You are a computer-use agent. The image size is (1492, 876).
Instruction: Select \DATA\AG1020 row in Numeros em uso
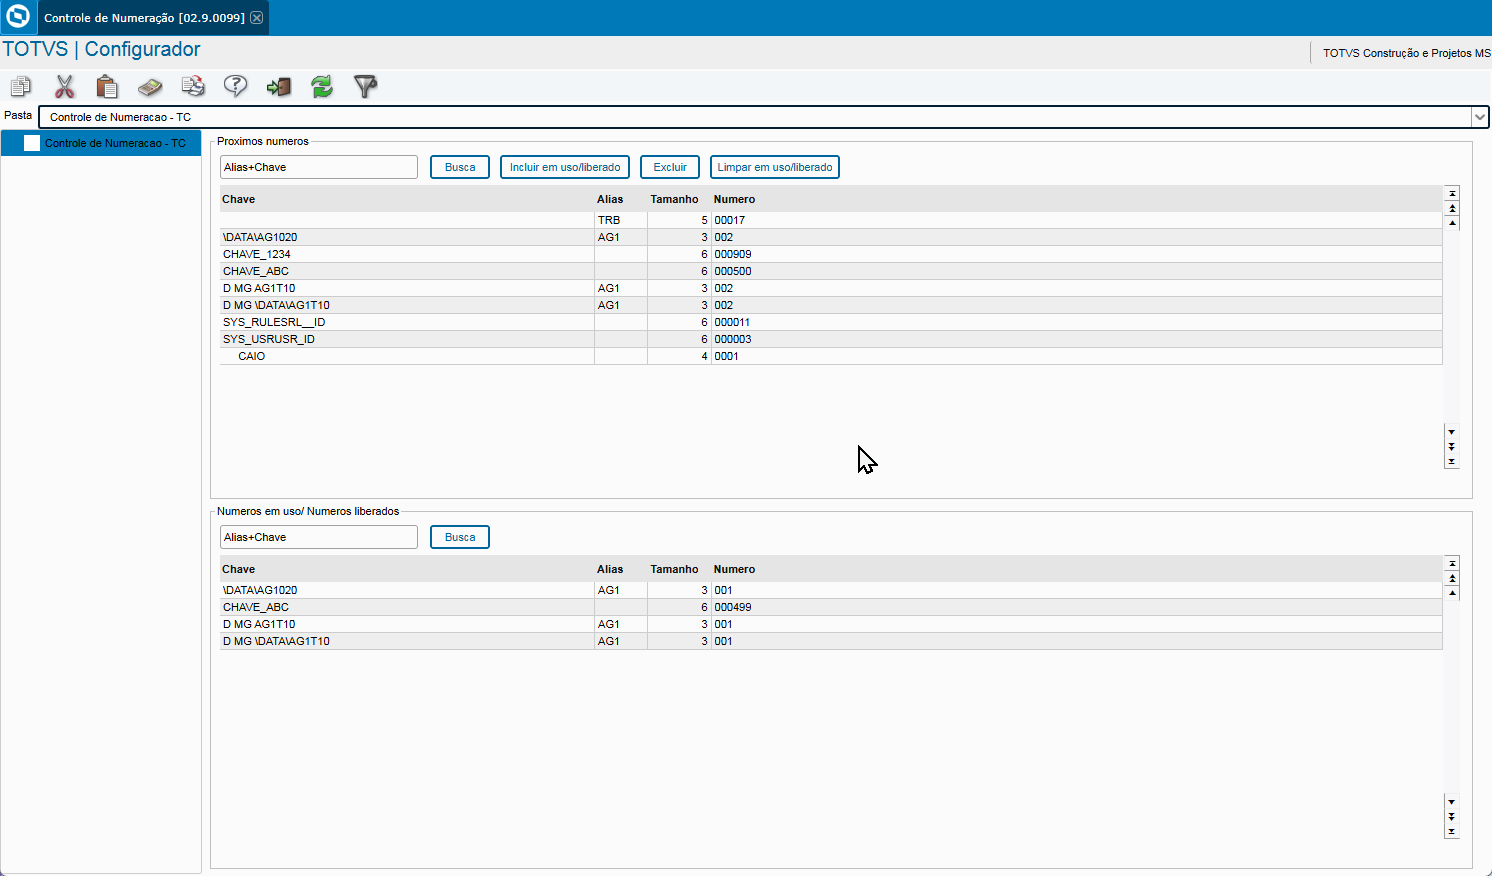click(x=831, y=590)
